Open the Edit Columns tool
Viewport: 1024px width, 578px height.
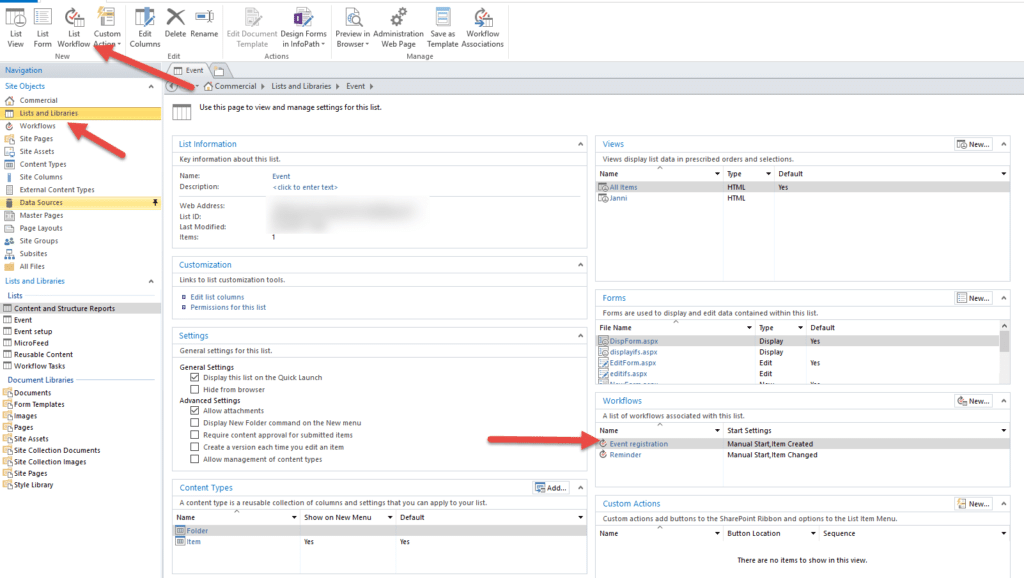(144, 27)
